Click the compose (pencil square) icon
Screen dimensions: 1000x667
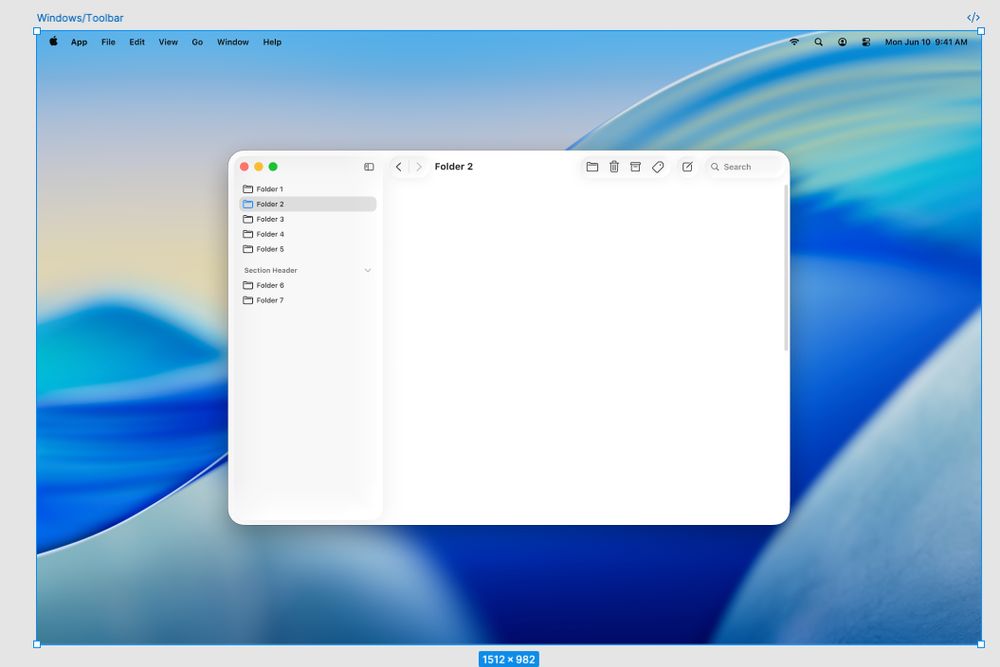pyautogui.click(x=687, y=167)
